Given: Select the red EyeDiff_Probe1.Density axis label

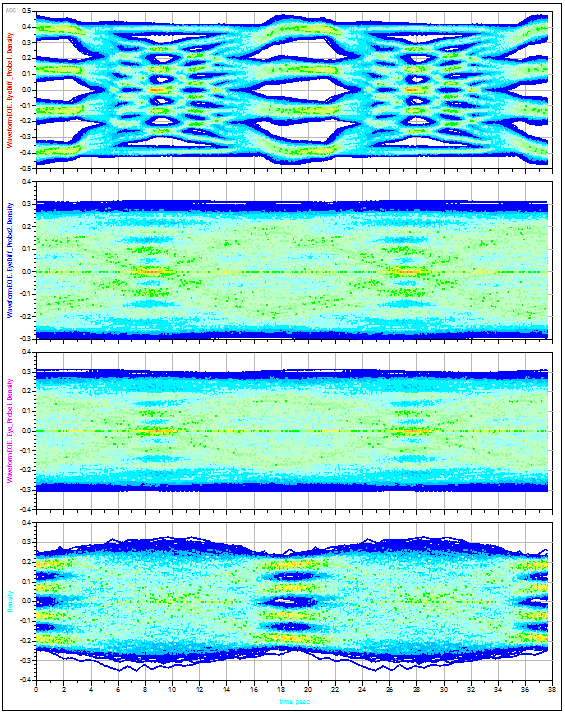Looking at the screenshot, I should click(x=10, y=90).
